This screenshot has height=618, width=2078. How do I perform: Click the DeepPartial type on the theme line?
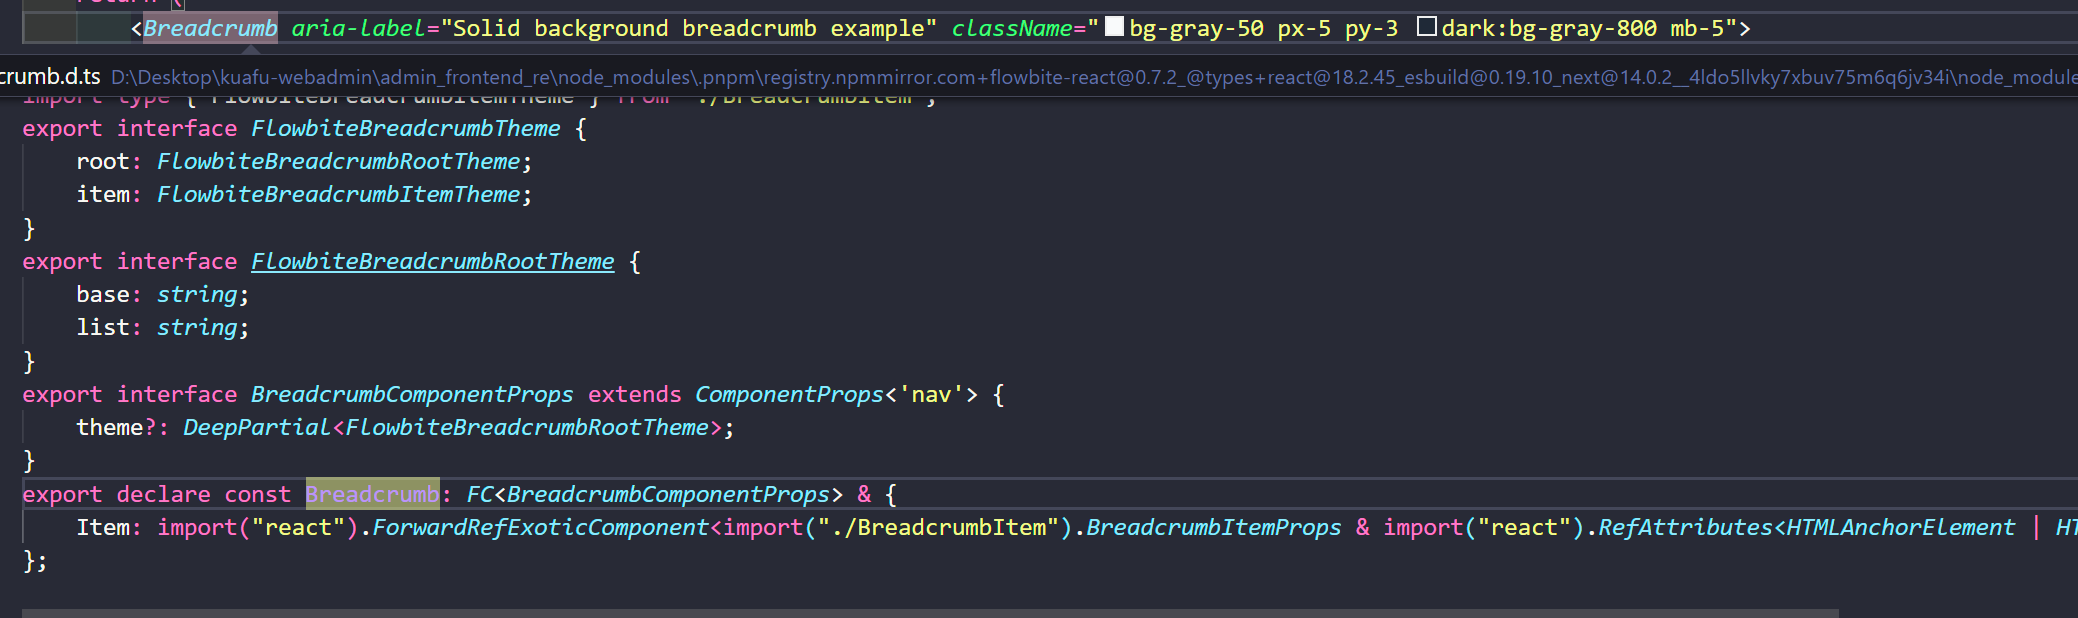[x=256, y=428]
